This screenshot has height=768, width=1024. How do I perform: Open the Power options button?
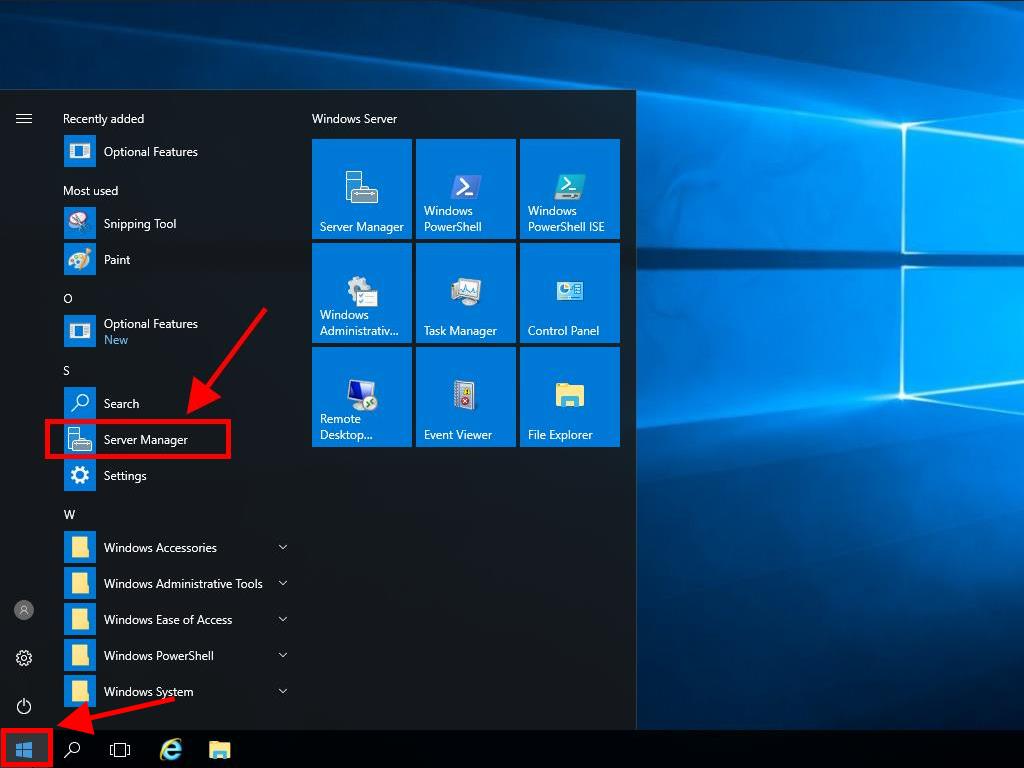24,706
